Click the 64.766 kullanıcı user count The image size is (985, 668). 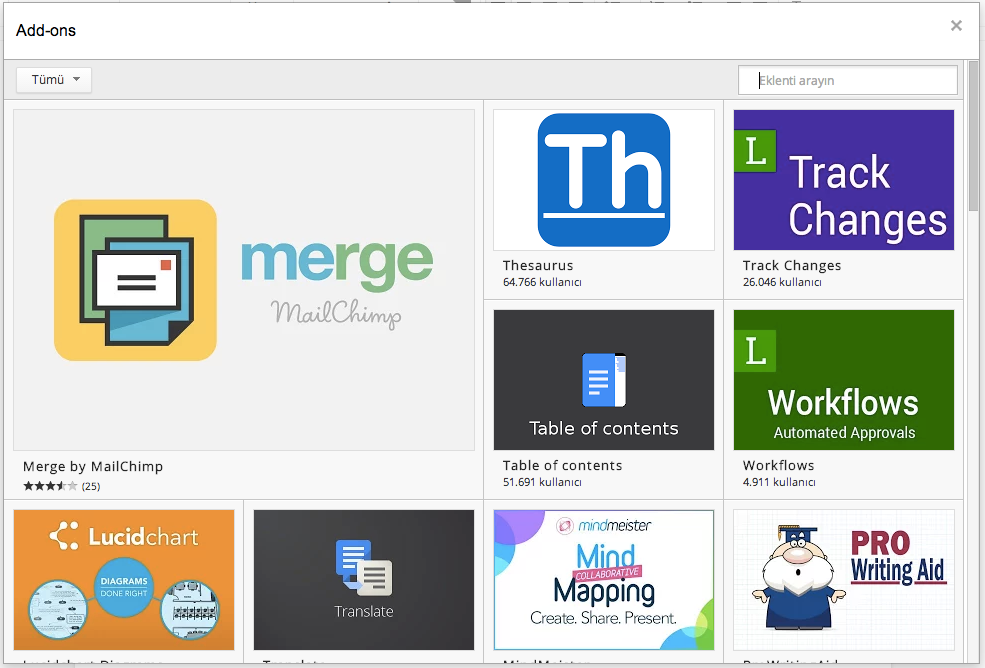click(542, 282)
